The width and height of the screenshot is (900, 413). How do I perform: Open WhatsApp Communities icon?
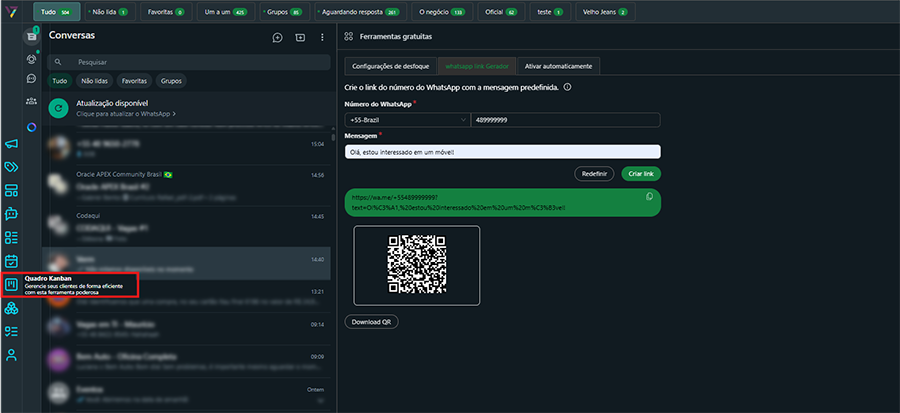coord(32,100)
